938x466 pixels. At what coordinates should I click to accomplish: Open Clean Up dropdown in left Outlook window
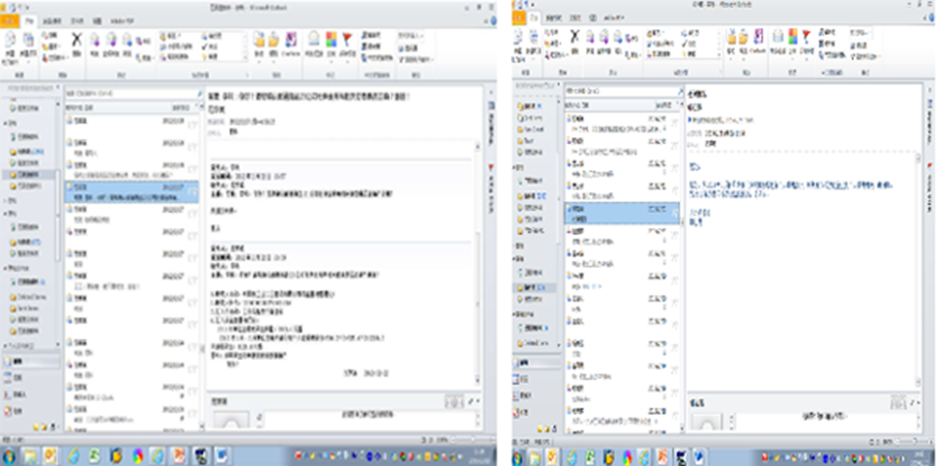51,46
